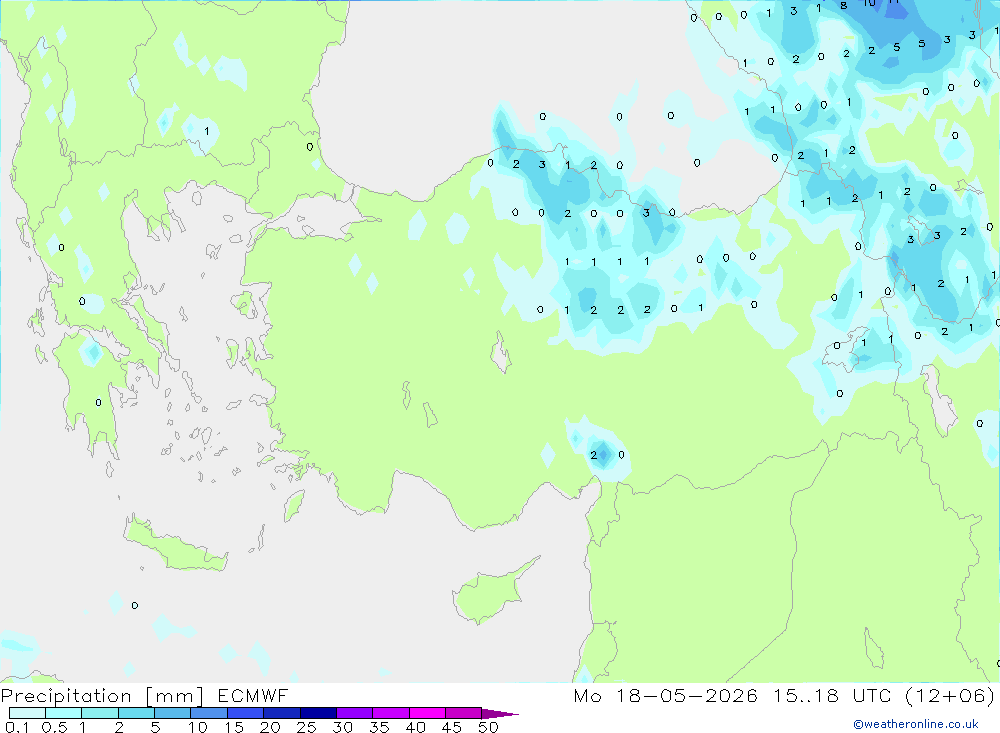Viewport: 1000px width, 733px height.
Task: Click the 40–45 mm magenta legend swatch
Action: coord(427,713)
